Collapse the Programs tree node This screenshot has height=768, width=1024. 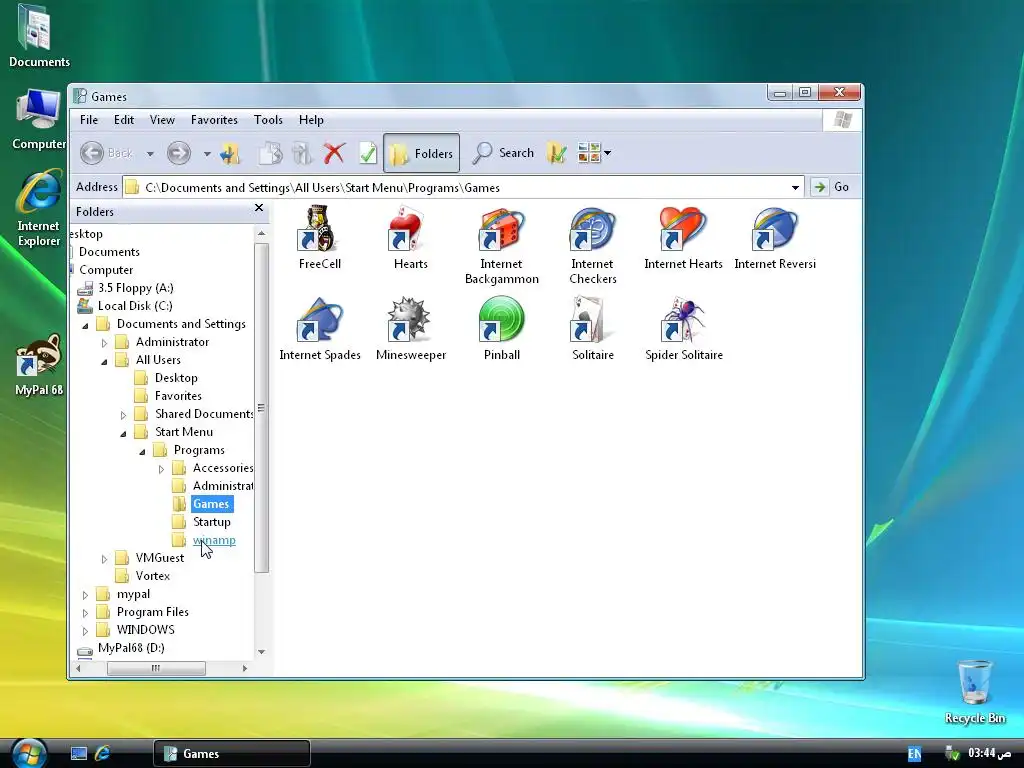pyautogui.click(x=142, y=451)
